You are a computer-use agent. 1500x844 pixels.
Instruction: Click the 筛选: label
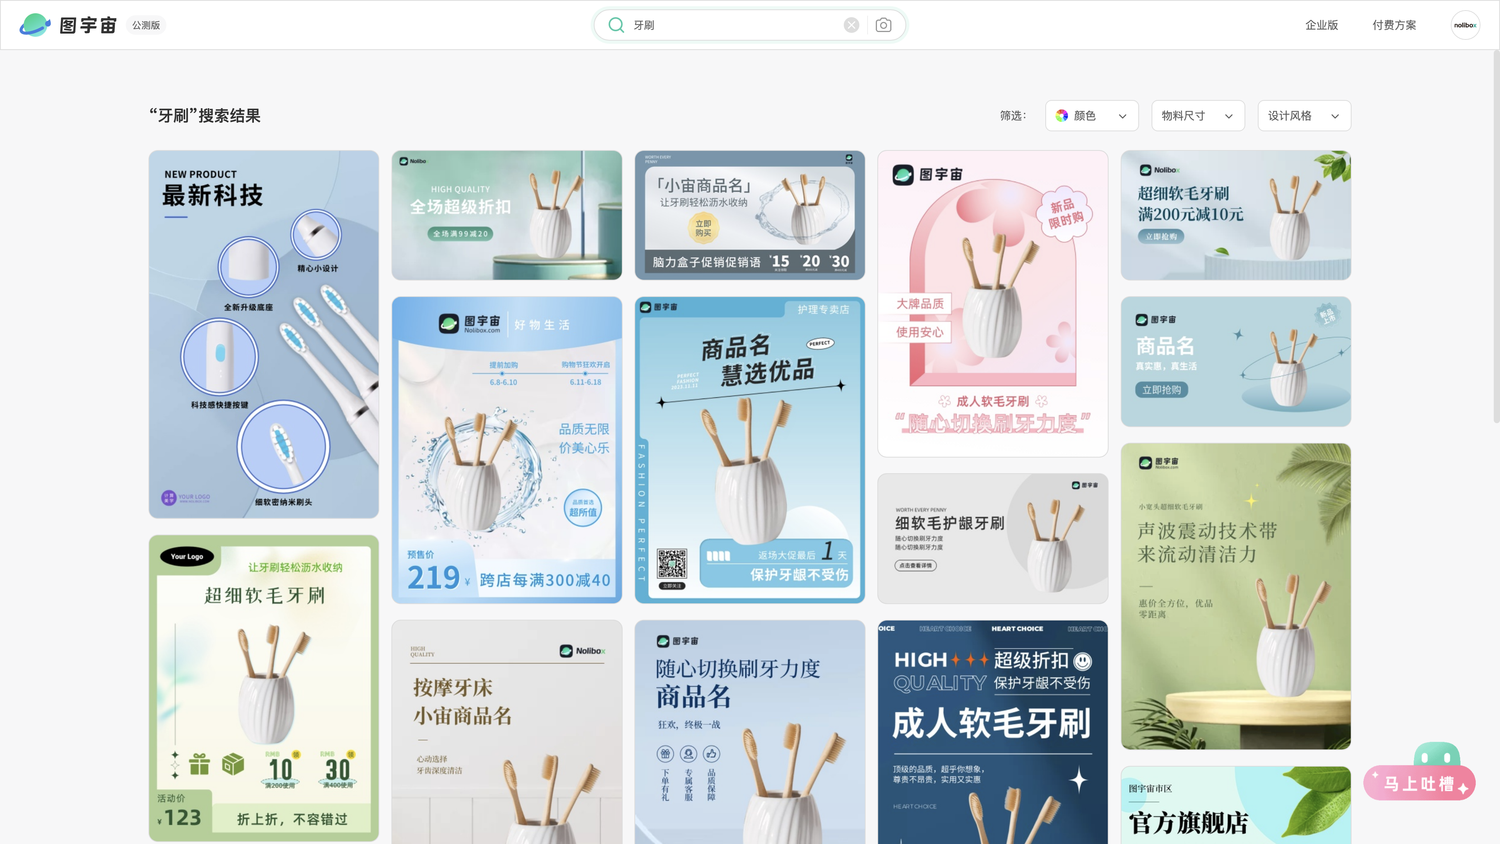1013,116
